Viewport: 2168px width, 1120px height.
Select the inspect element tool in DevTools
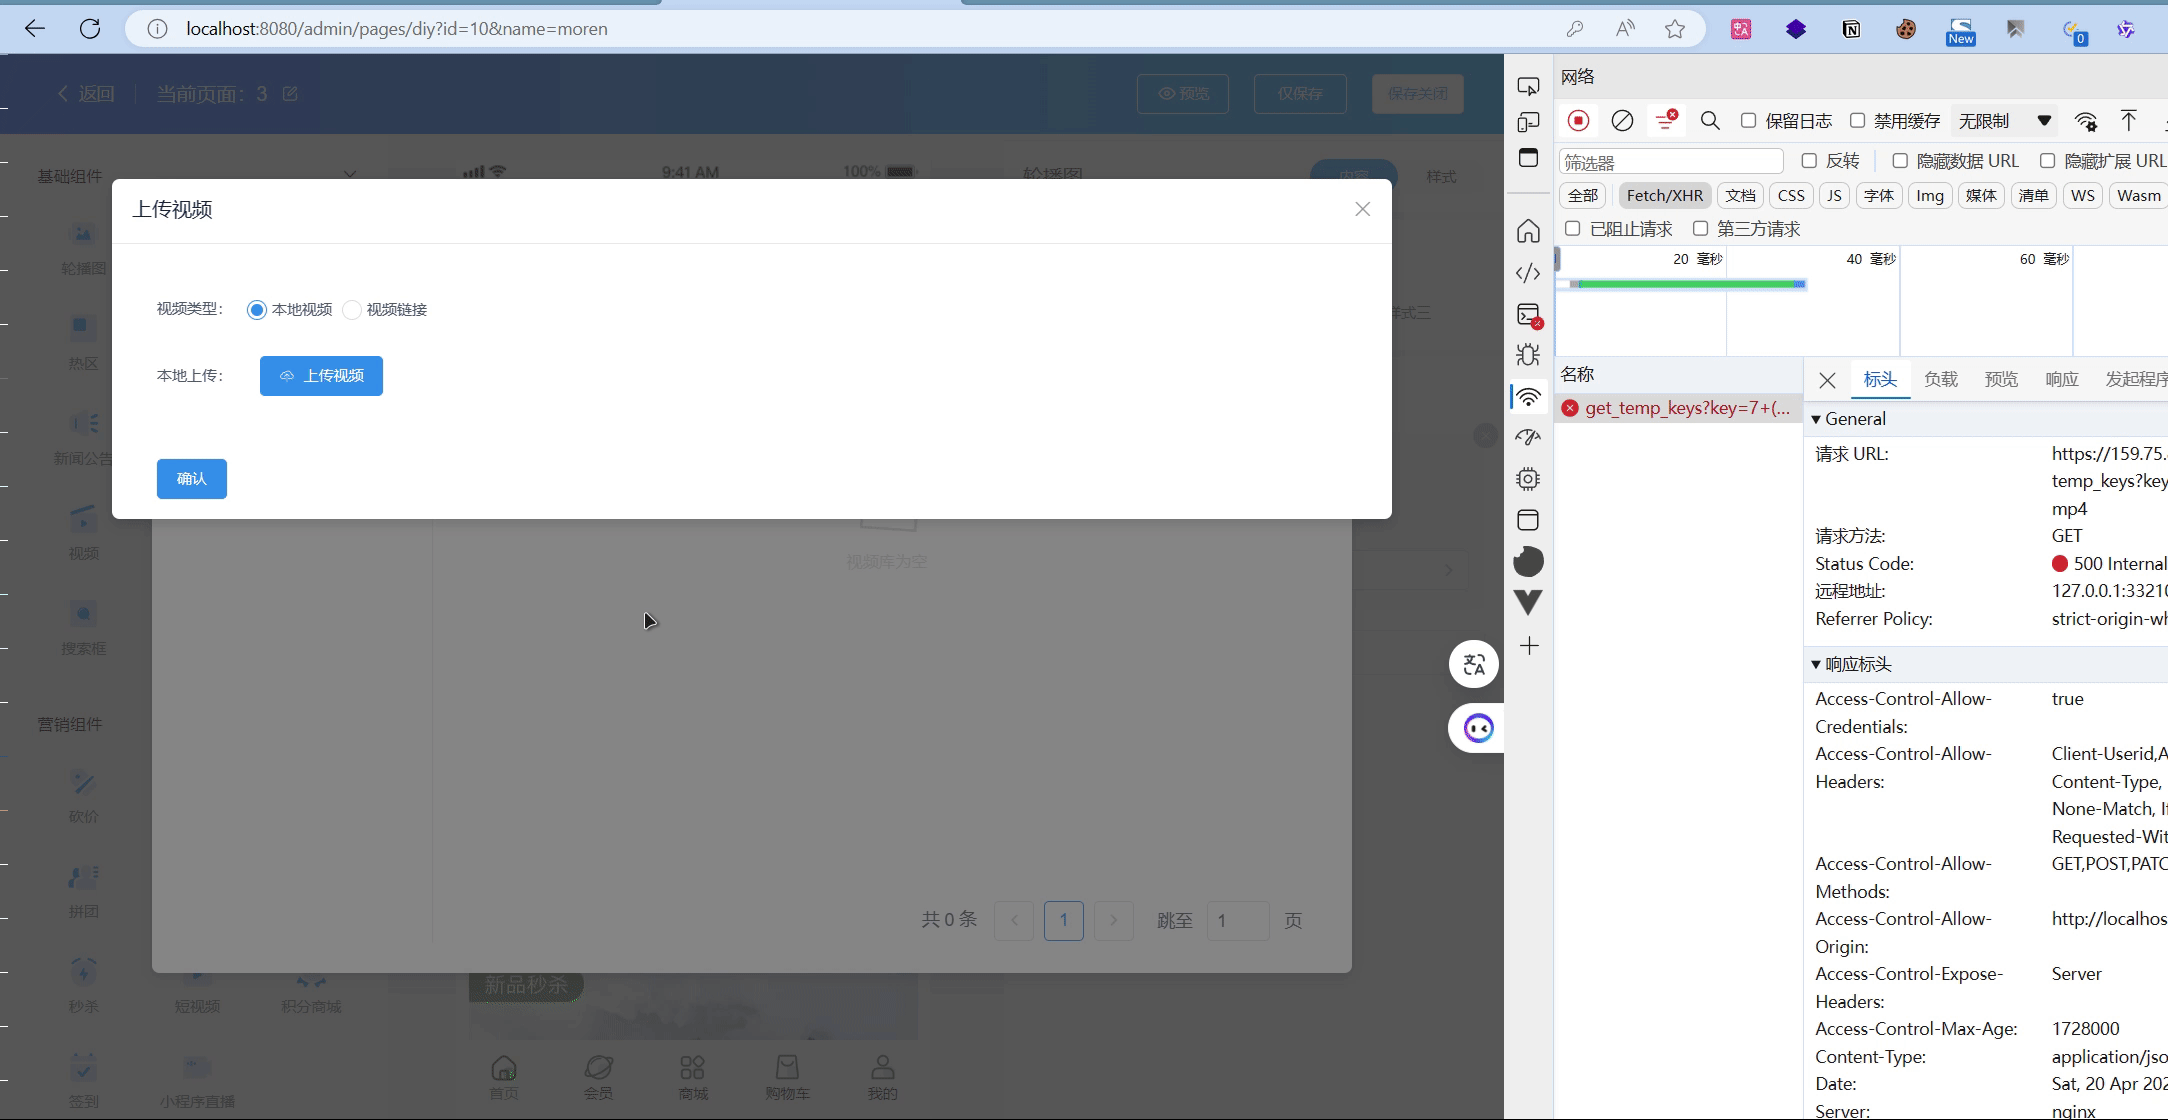click(x=1529, y=86)
